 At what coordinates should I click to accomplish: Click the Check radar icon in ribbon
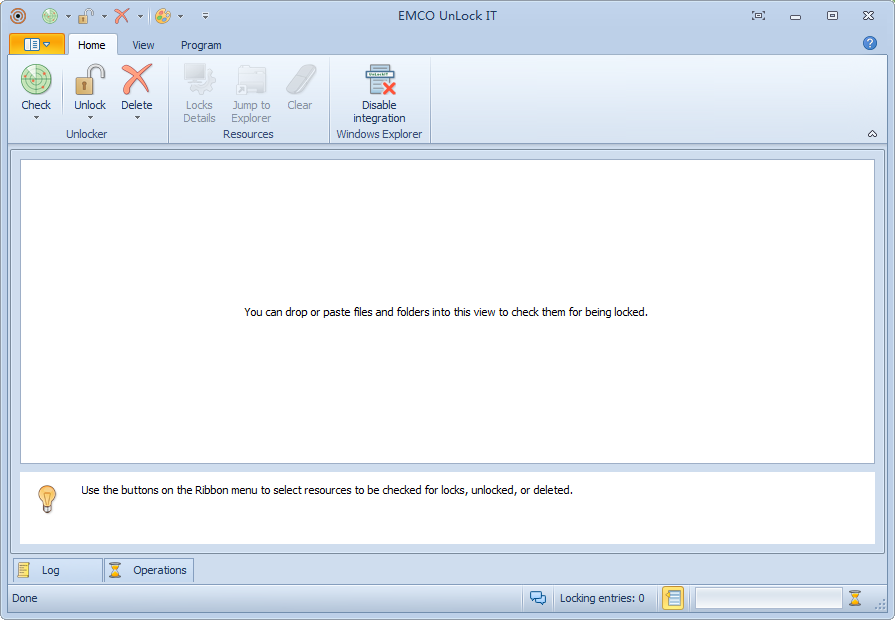pyautogui.click(x=36, y=80)
